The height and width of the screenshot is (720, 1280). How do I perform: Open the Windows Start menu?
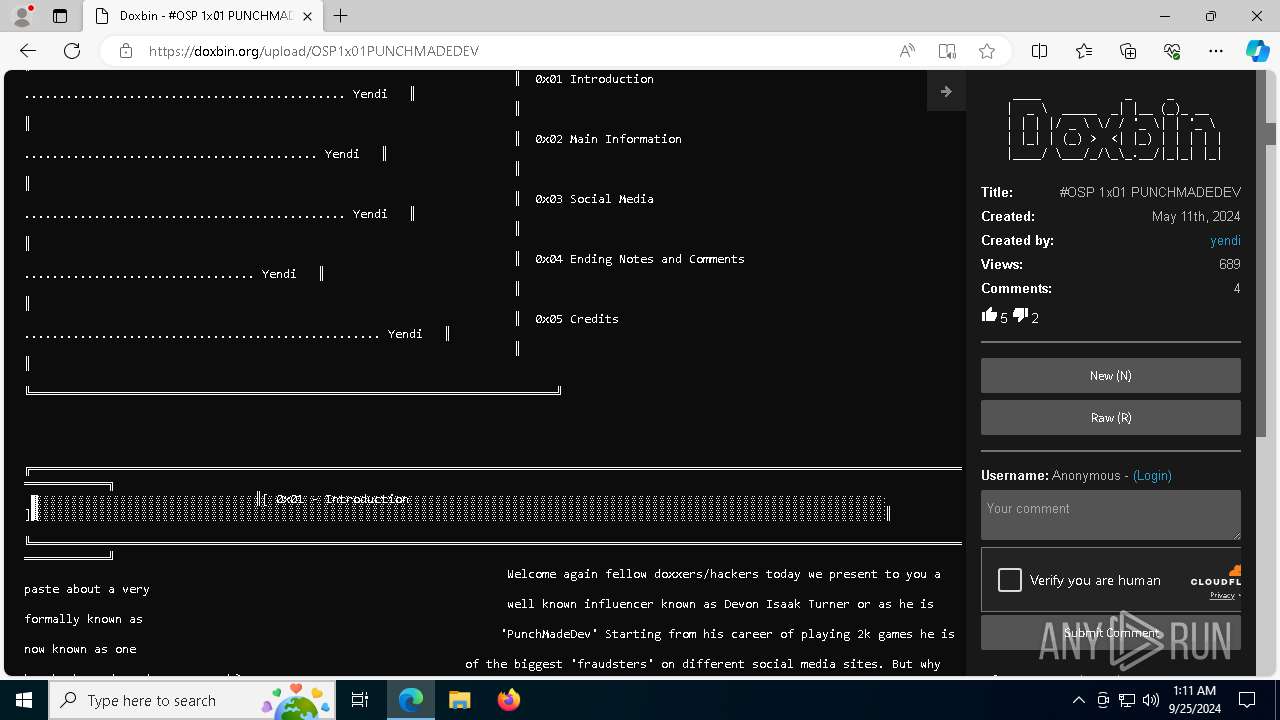tap(24, 700)
